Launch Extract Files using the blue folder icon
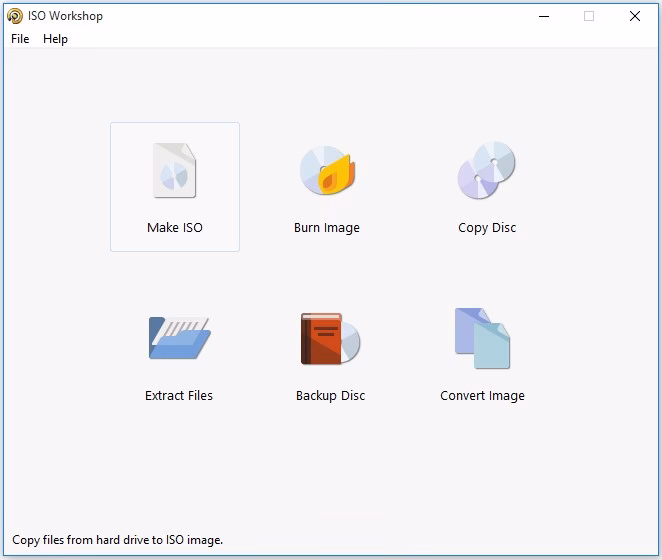The height and width of the screenshot is (560, 662). [x=178, y=338]
